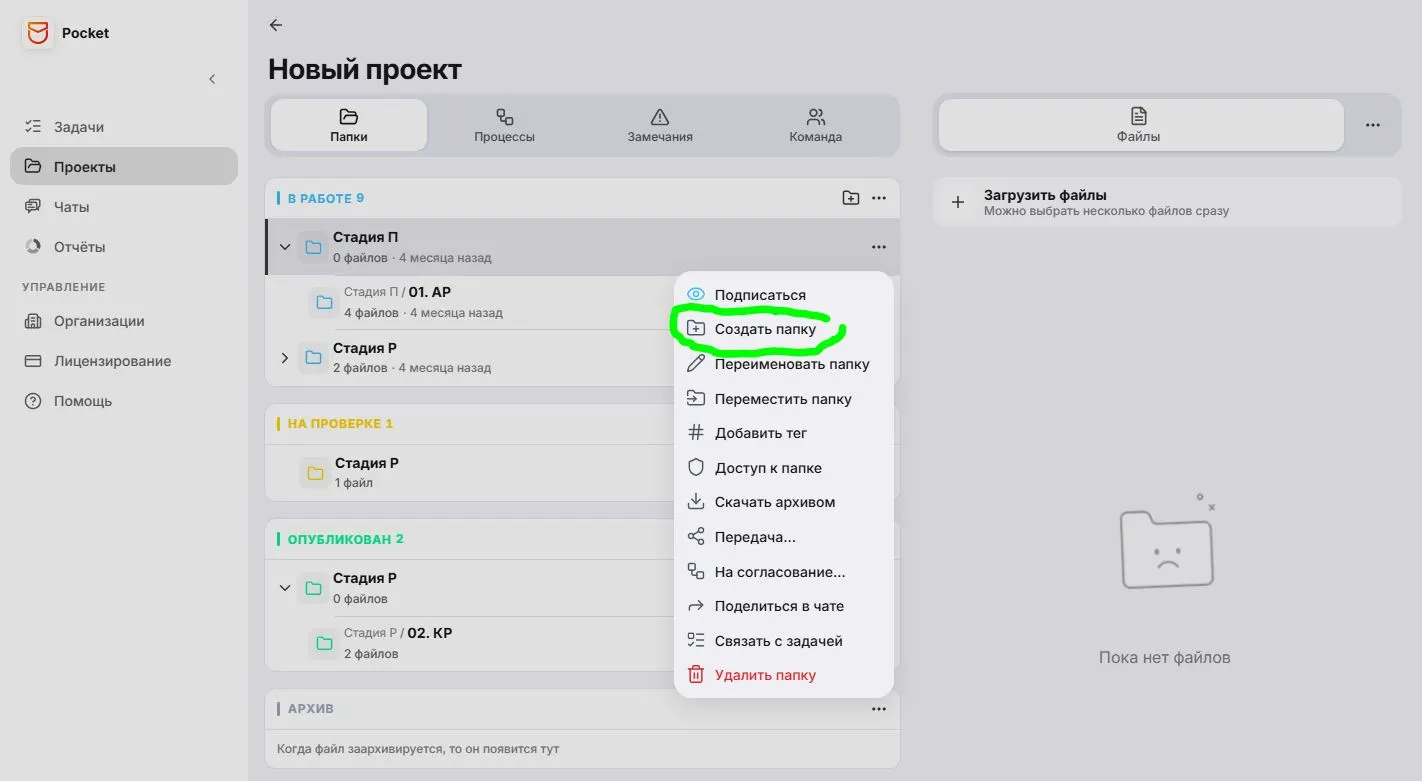
Task: Open the three-dot menu of Стадия П folder
Action: (879, 247)
